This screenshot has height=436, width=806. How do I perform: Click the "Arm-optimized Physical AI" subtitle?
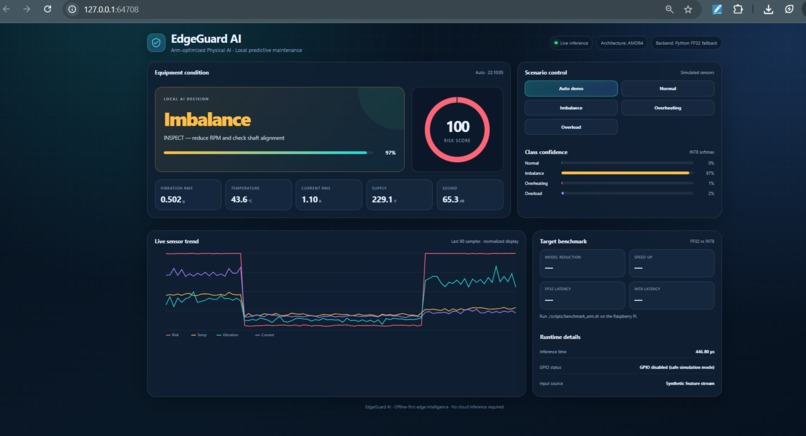236,50
